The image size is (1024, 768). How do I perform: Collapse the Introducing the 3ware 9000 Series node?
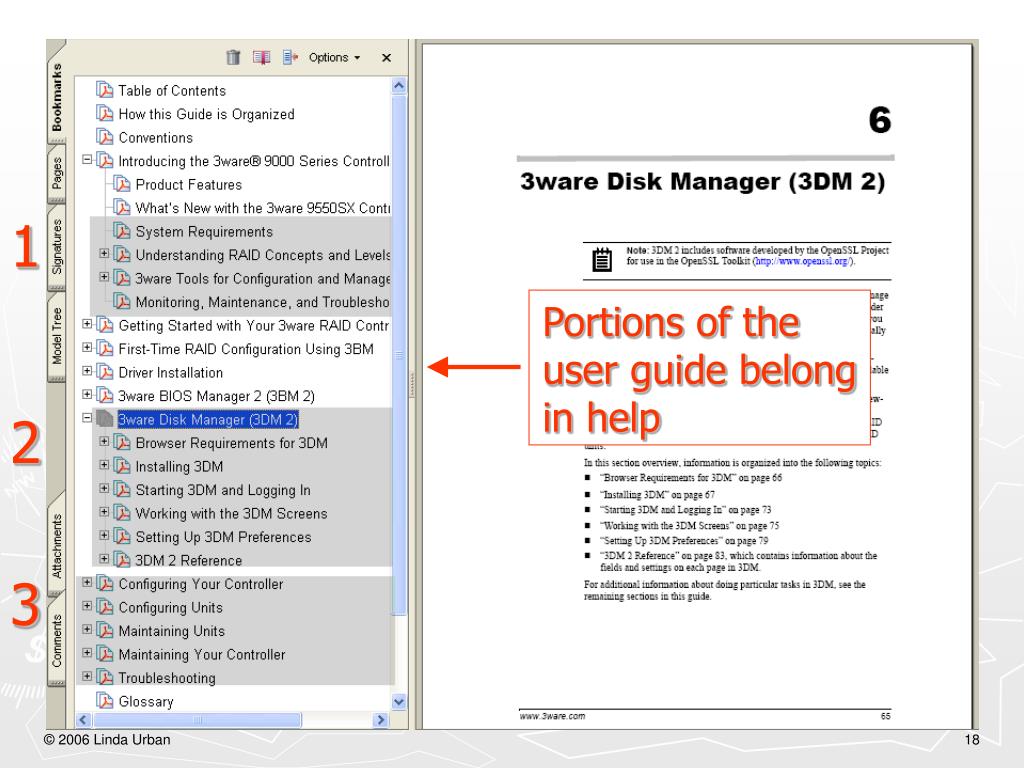87,159
